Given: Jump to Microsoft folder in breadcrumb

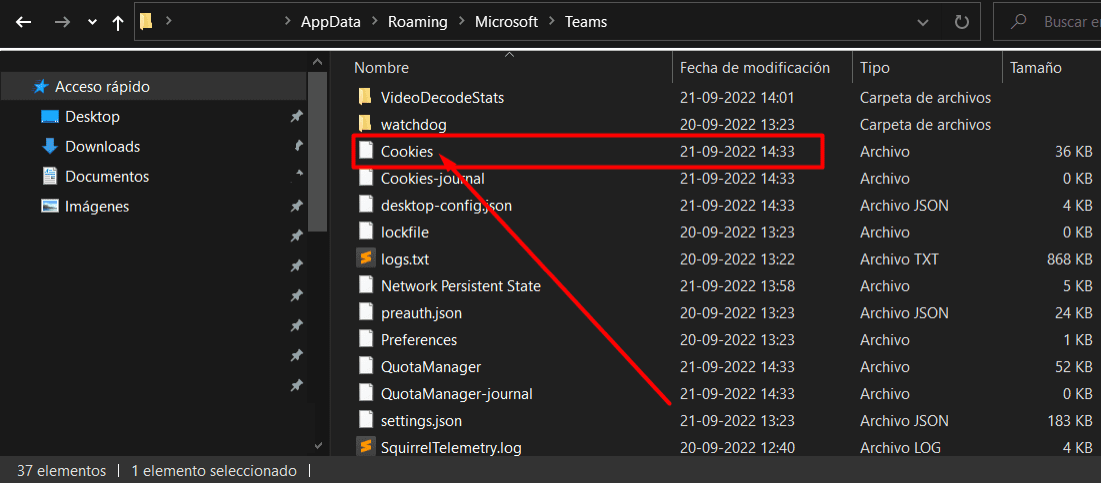Looking at the screenshot, I should click(506, 22).
